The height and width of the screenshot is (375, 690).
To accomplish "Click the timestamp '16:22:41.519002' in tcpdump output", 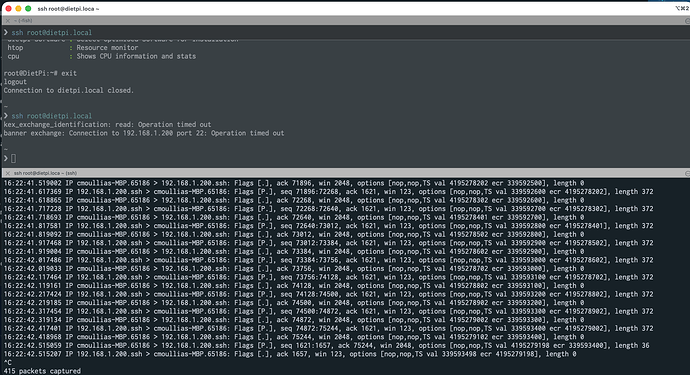I will [33, 183].
